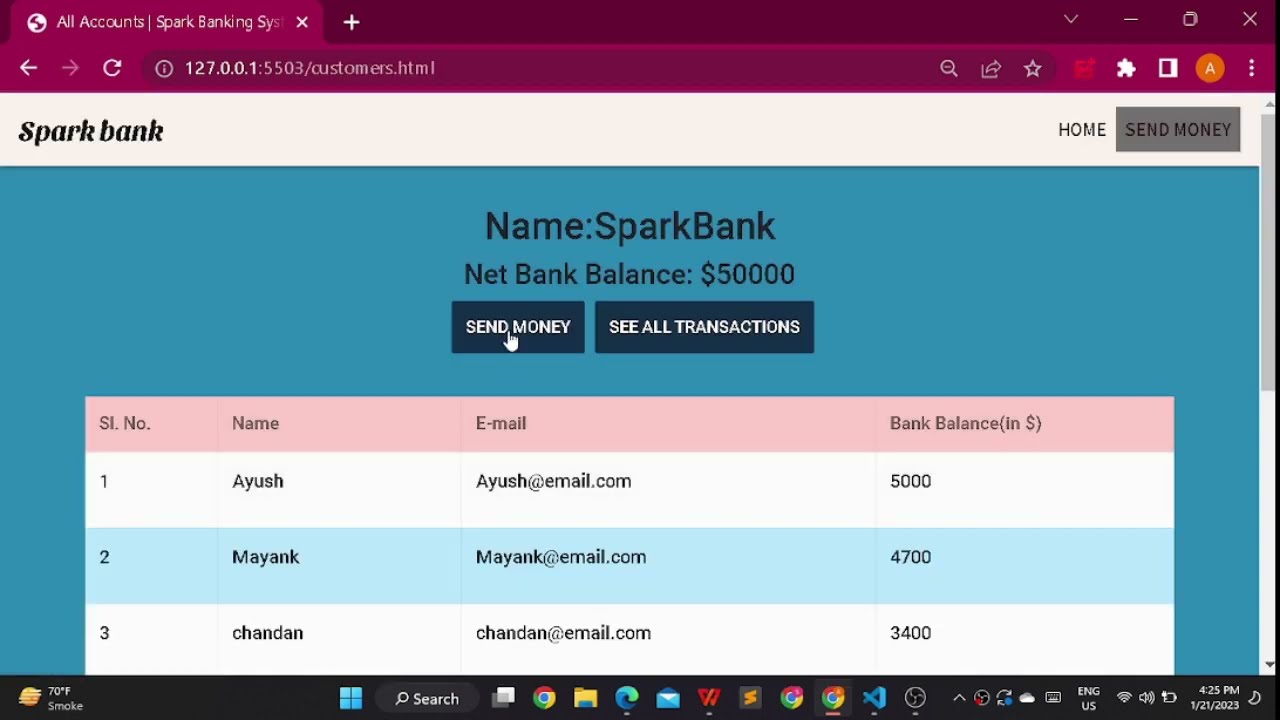
Task: Open taskbar Search box
Action: (x=427, y=698)
